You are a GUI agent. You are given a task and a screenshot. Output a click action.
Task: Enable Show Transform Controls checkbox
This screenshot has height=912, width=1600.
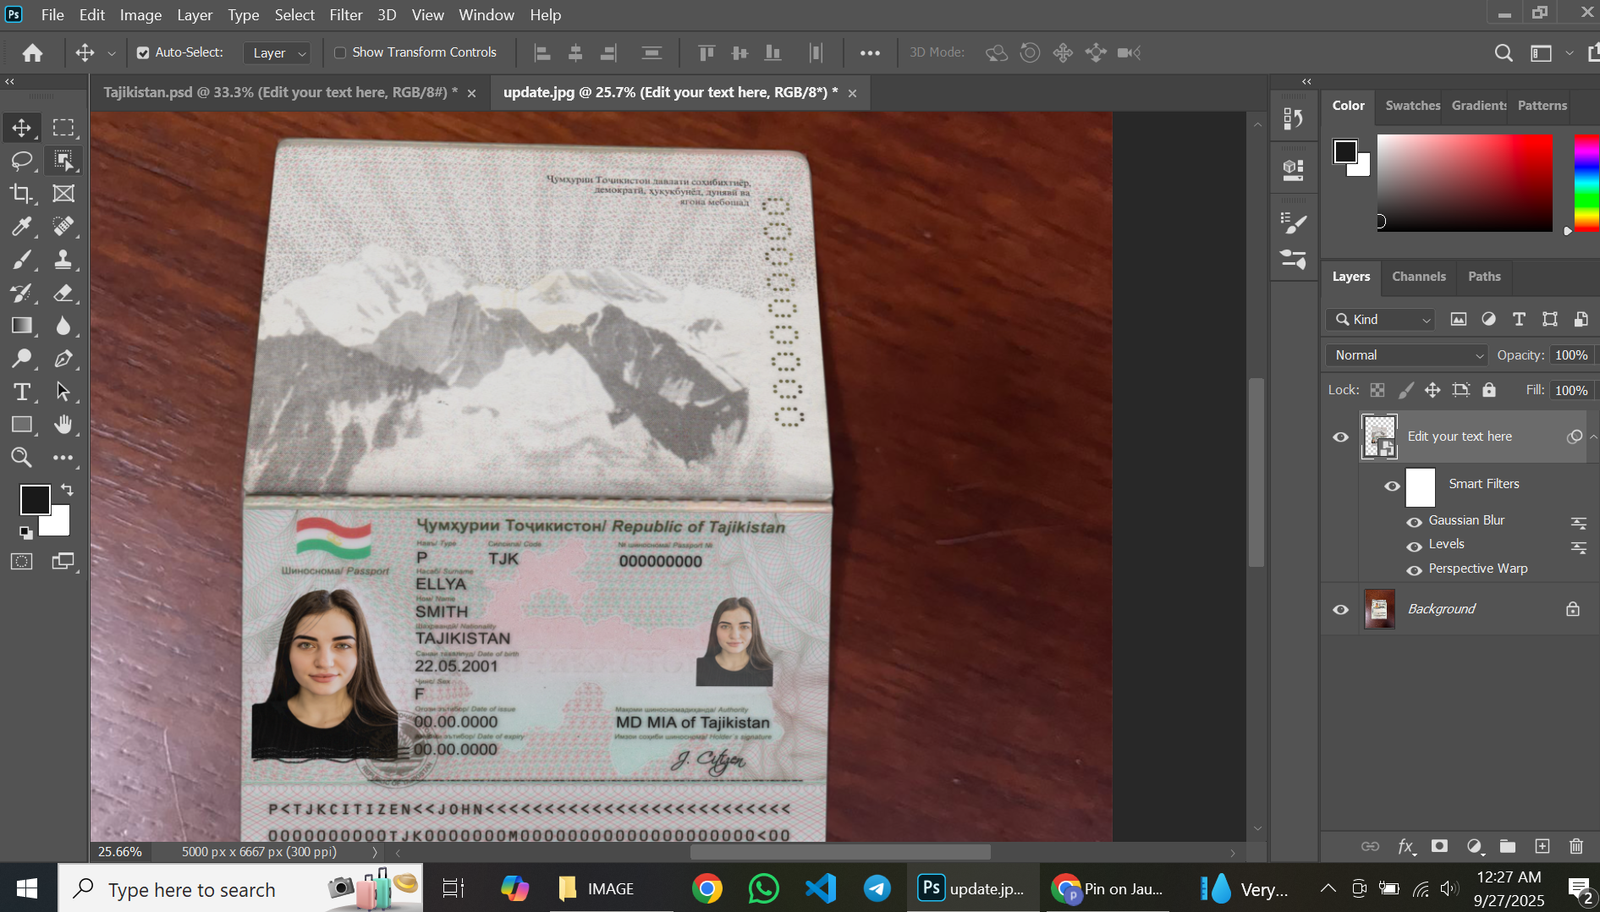[340, 53]
